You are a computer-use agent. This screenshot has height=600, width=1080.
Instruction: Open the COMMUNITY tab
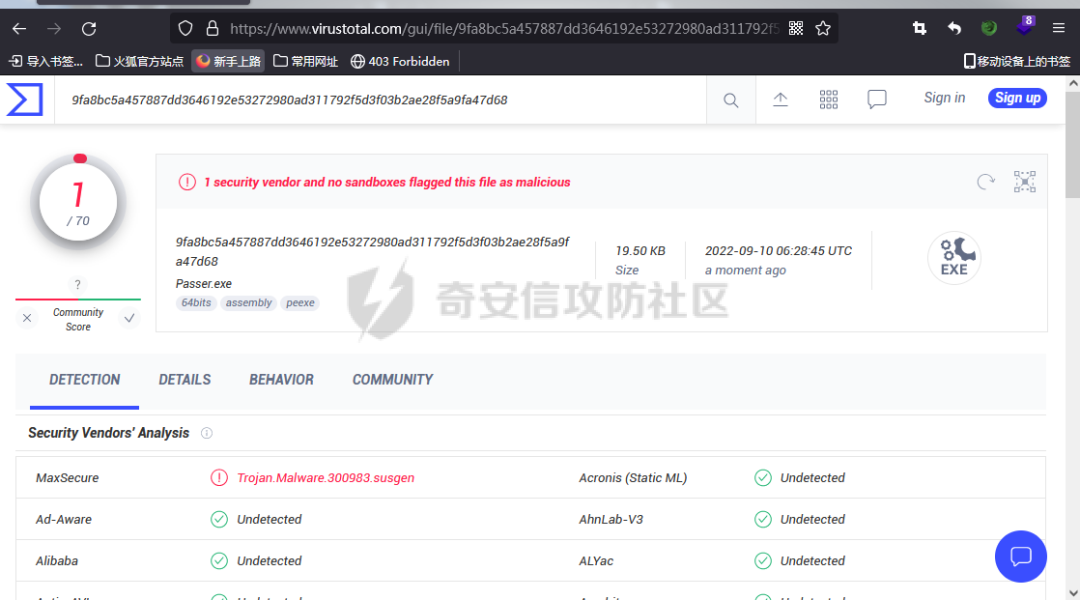point(393,380)
